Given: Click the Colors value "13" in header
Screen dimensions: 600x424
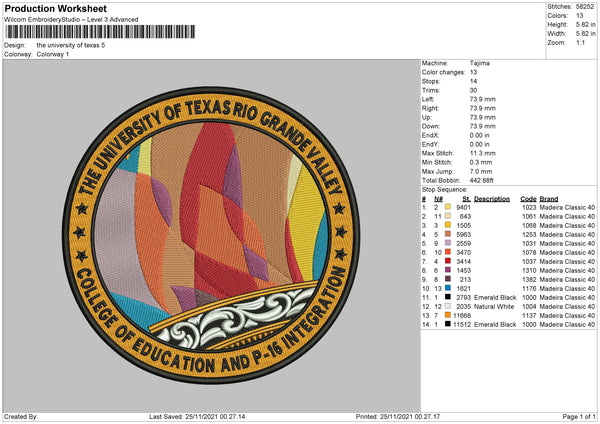Looking at the screenshot, I should pyautogui.click(x=579, y=16).
